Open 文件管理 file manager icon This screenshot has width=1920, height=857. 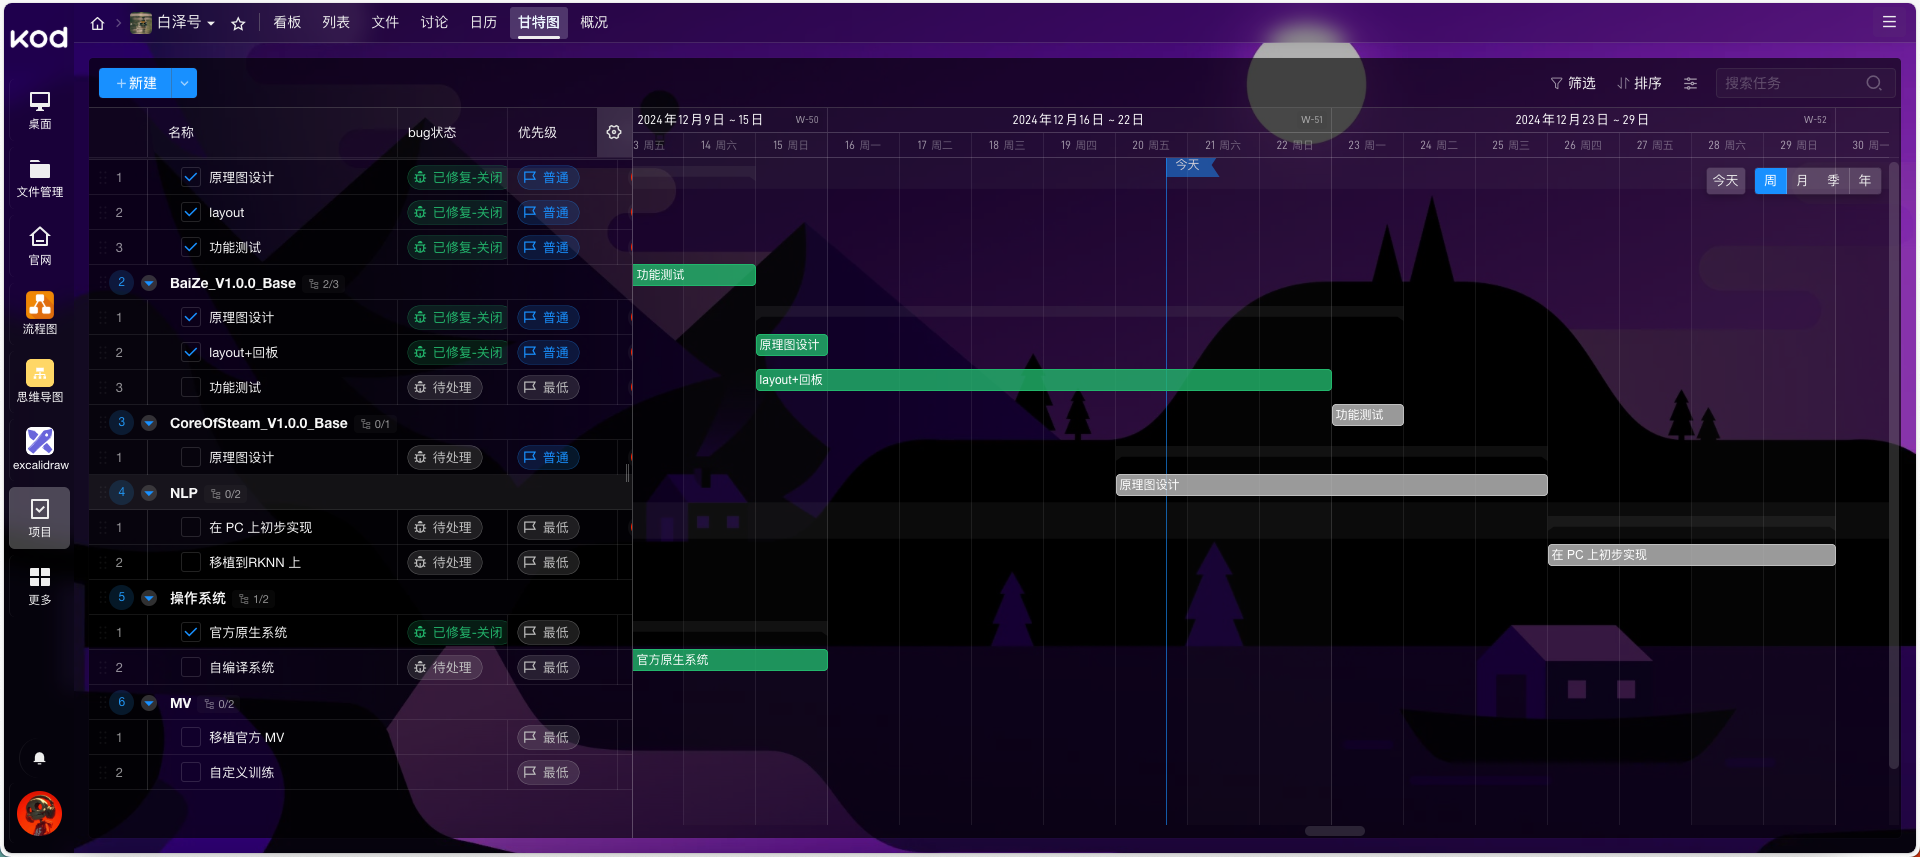40,176
